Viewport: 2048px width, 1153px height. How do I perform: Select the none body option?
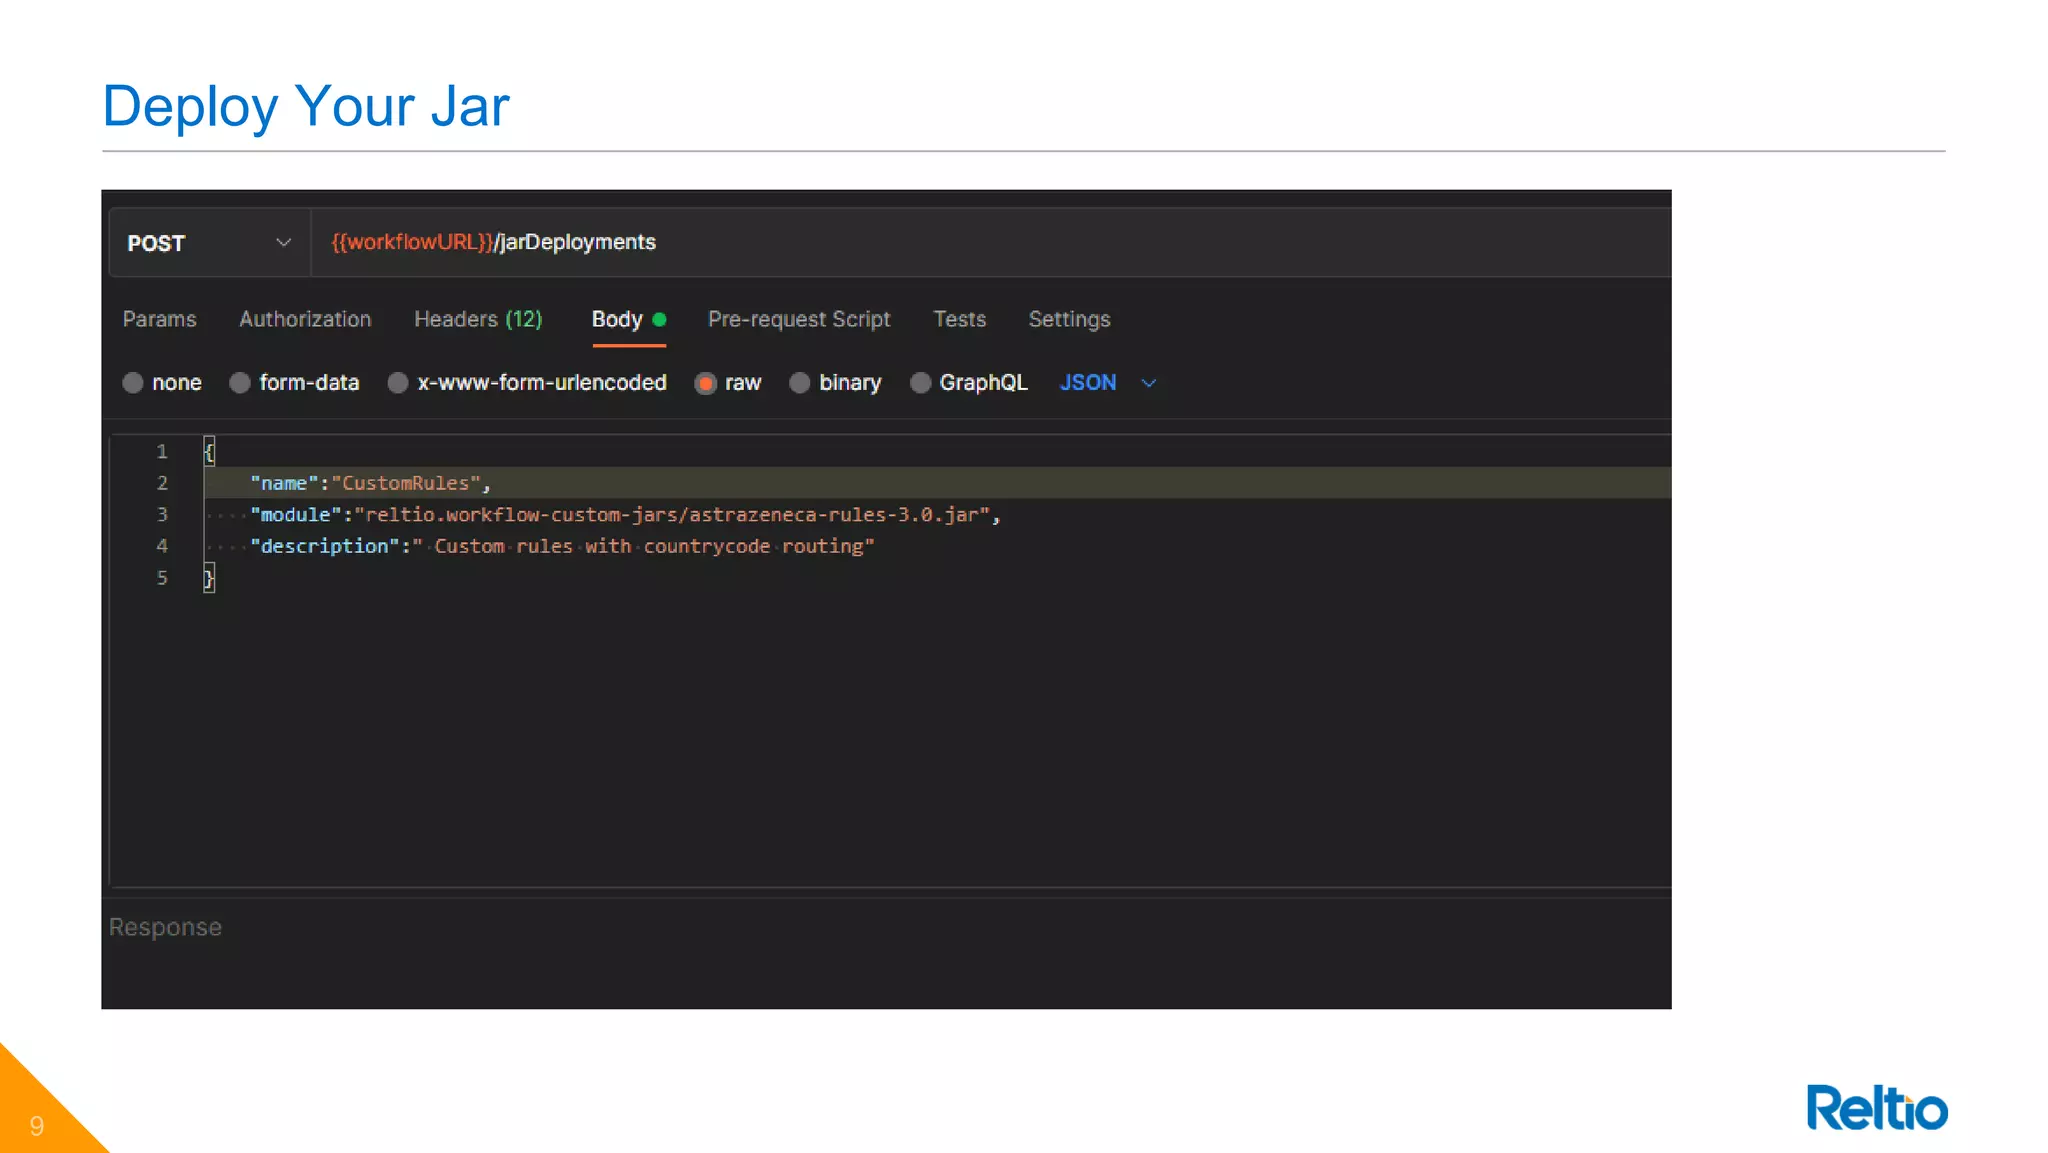(x=133, y=383)
